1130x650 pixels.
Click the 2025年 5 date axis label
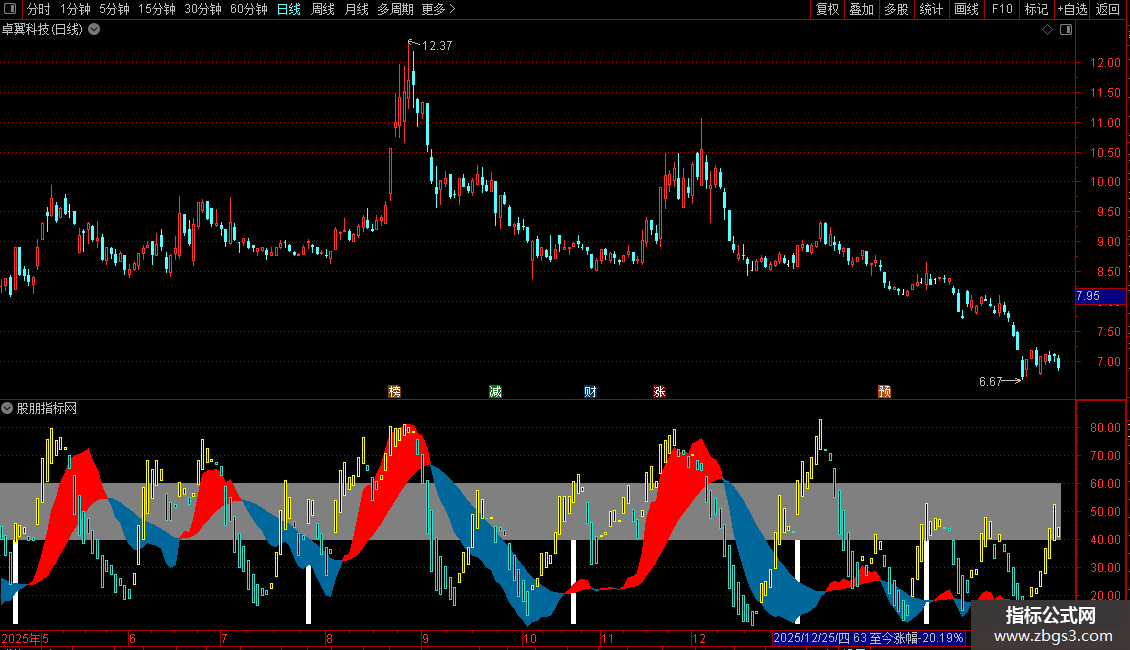pos(25,638)
